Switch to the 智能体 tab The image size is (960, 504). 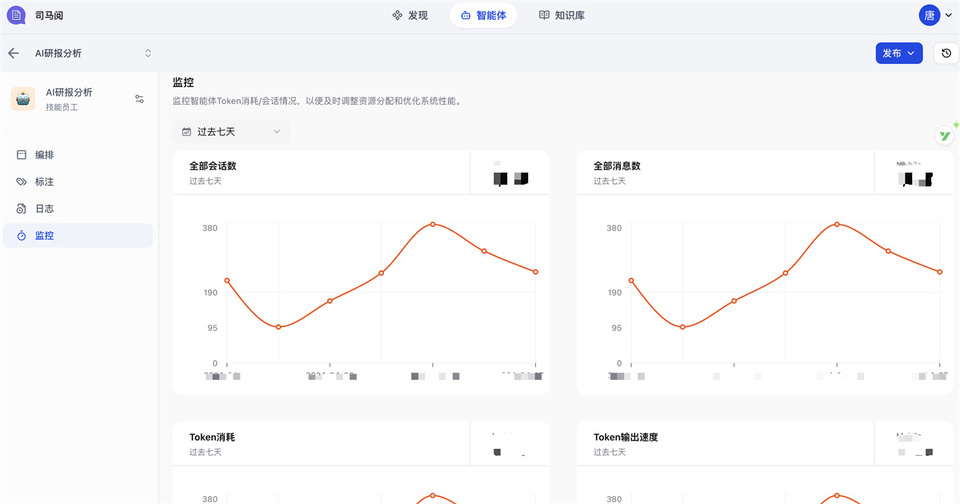click(x=483, y=15)
